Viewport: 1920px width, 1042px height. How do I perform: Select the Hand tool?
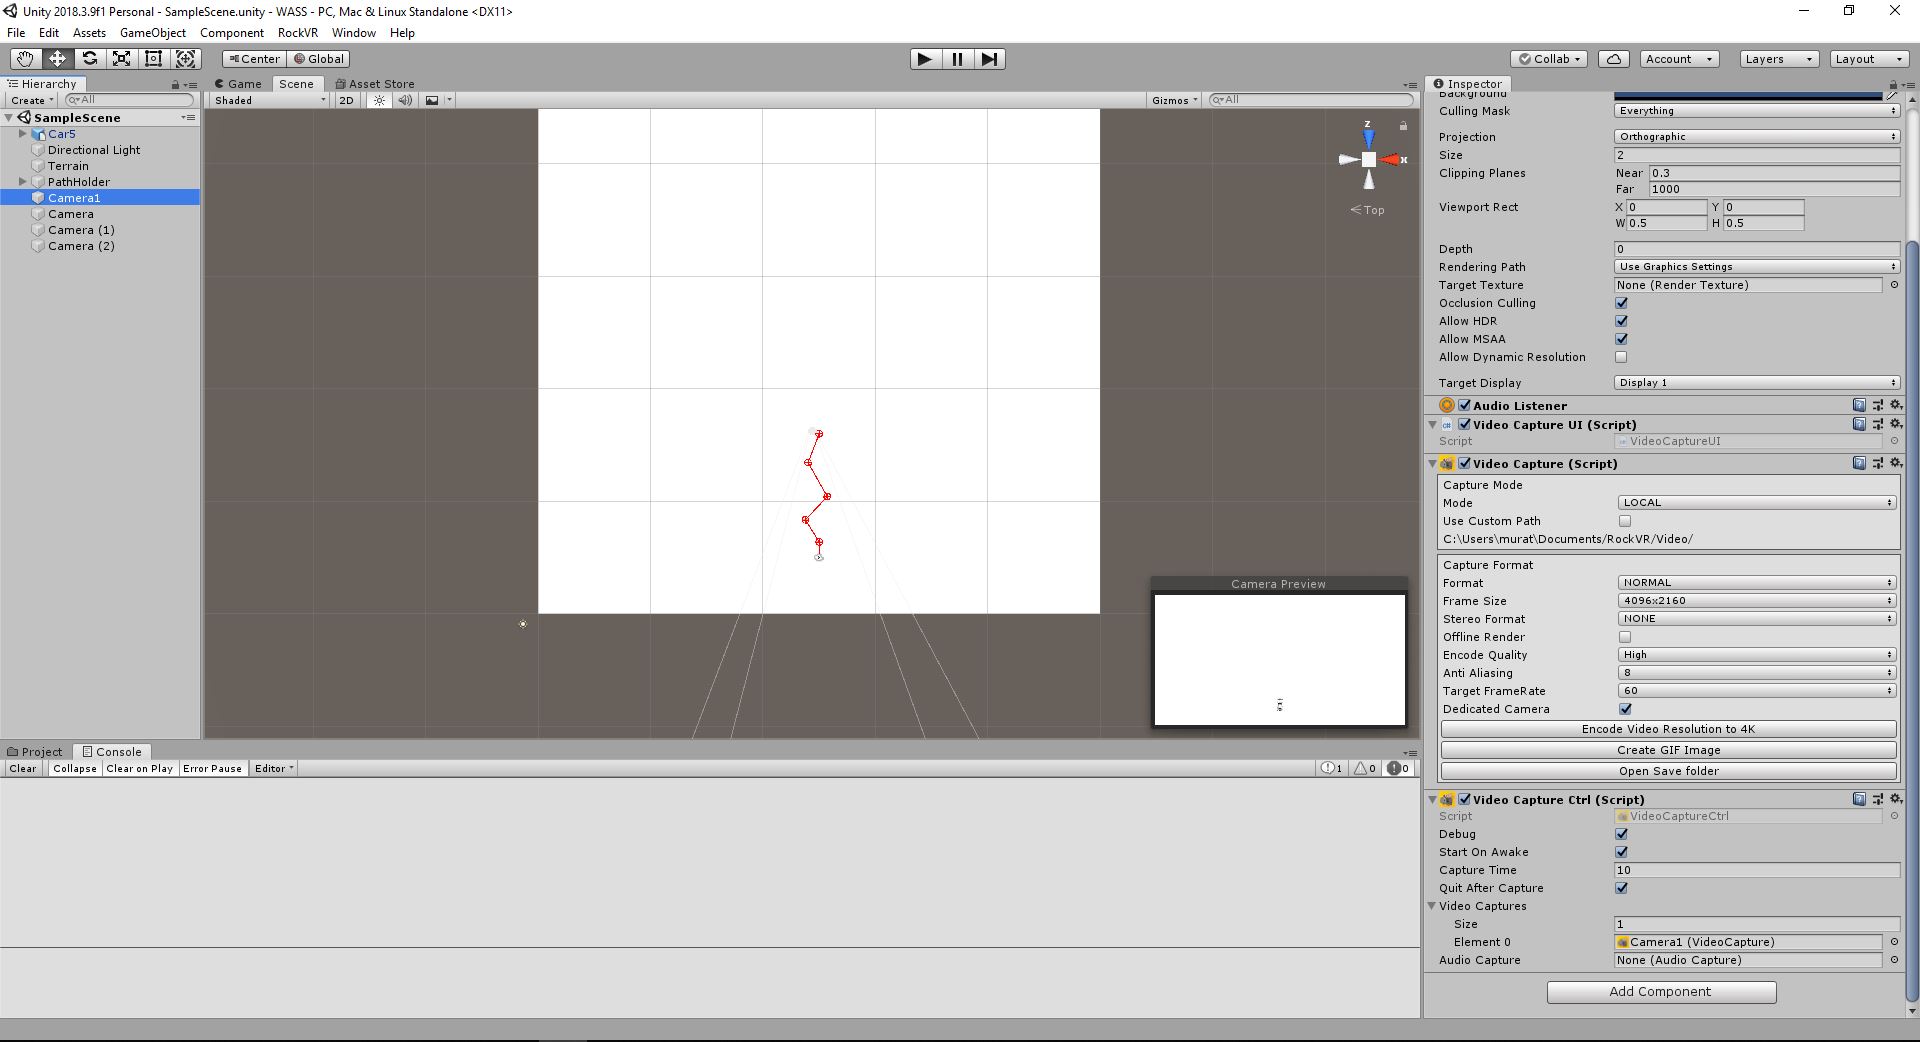(24, 59)
